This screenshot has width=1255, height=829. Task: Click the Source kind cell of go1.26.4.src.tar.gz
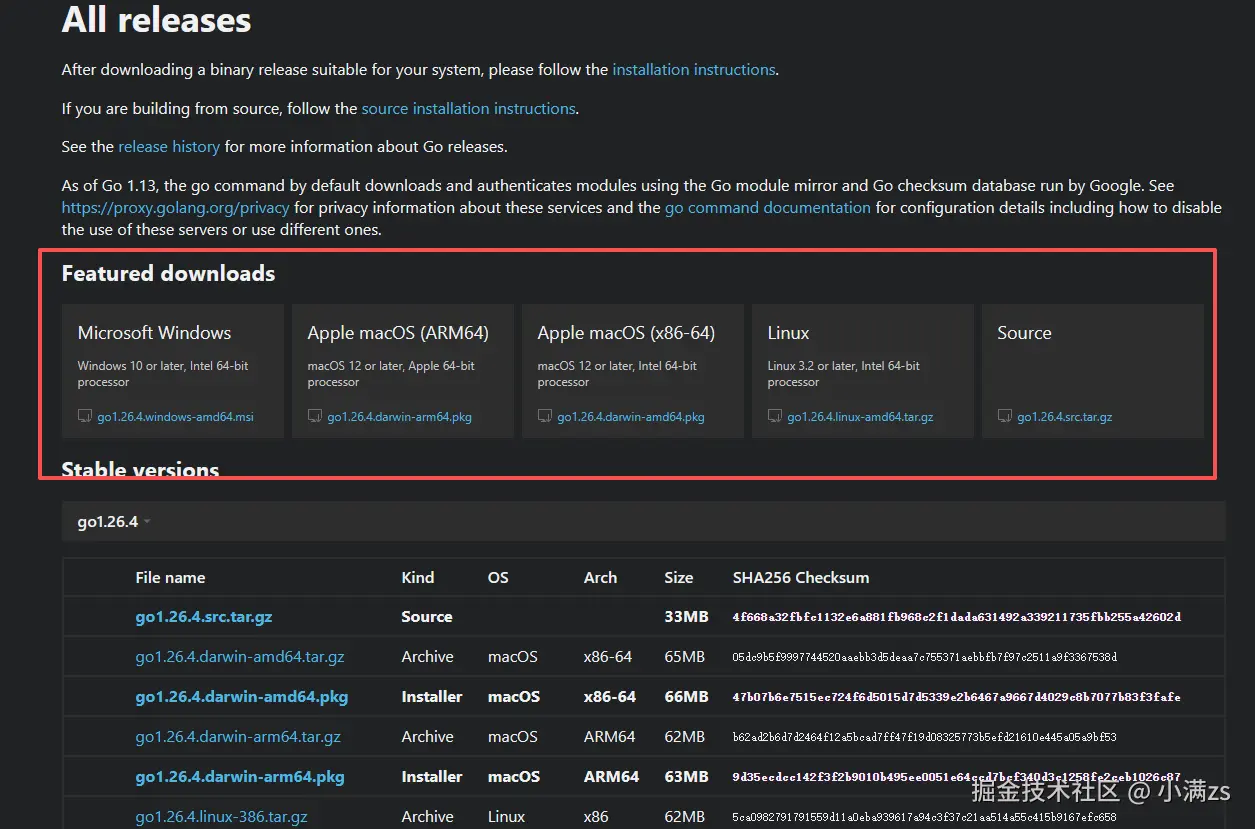tap(427, 617)
